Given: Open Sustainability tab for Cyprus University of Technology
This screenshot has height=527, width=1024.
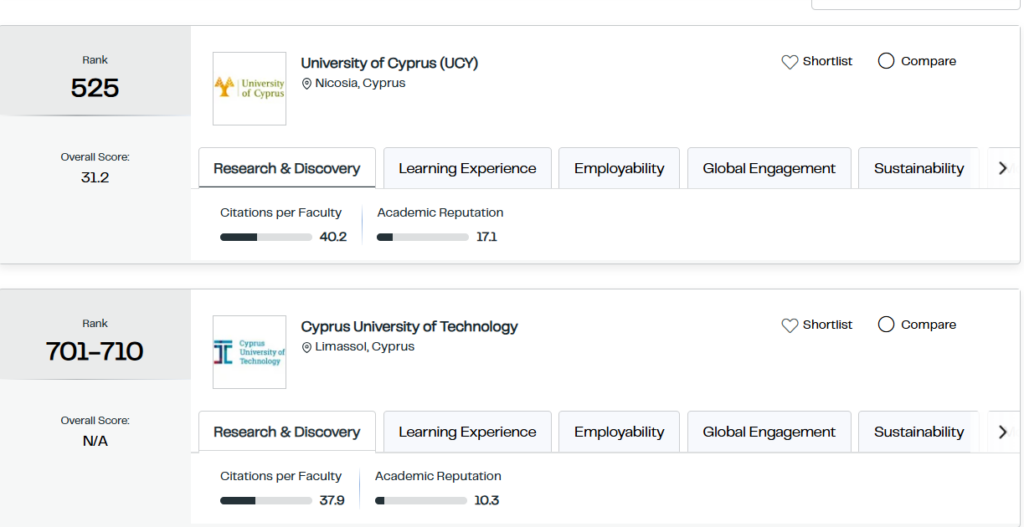Looking at the screenshot, I should point(918,432).
